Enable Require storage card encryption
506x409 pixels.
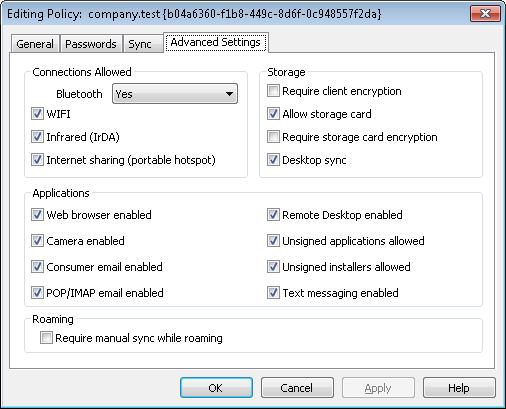pos(273,137)
